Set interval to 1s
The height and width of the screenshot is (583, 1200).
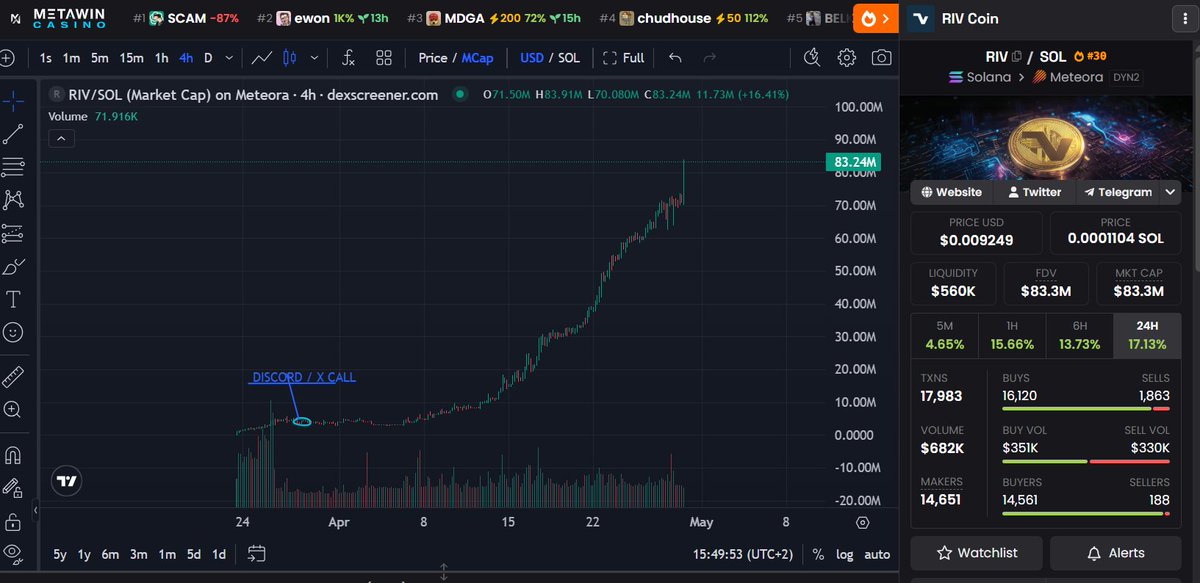pos(46,58)
